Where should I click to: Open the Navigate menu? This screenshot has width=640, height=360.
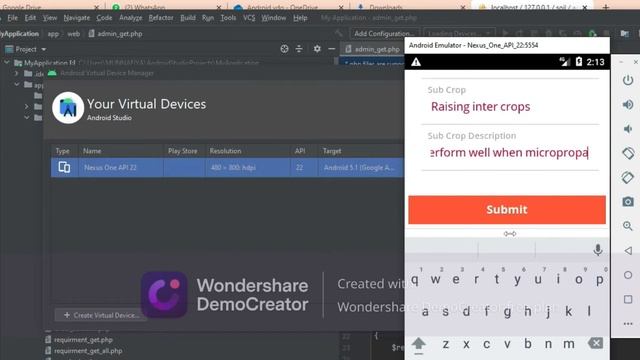point(77,18)
